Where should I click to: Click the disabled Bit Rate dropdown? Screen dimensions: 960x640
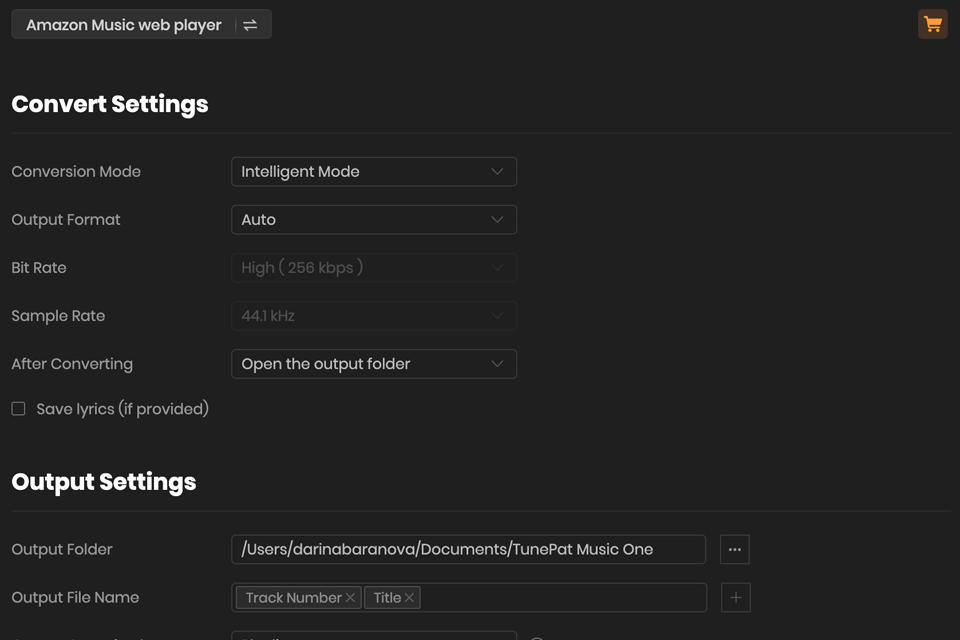click(373, 268)
